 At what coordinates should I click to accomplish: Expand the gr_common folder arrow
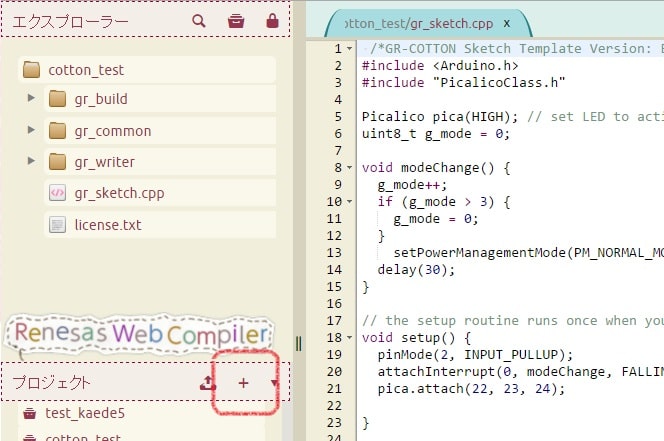32,131
